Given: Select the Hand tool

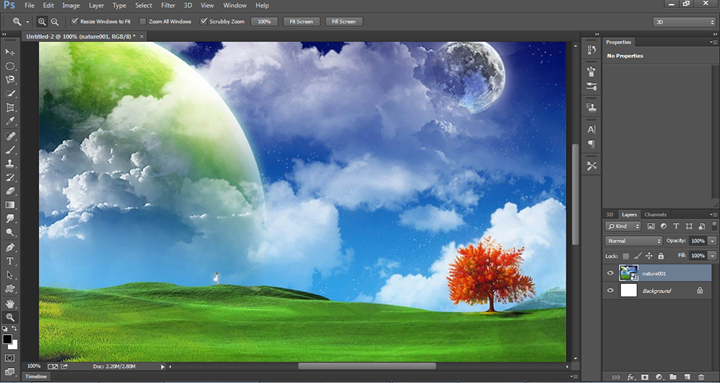Looking at the screenshot, I should pyautogui.click(x=10, y=304).
